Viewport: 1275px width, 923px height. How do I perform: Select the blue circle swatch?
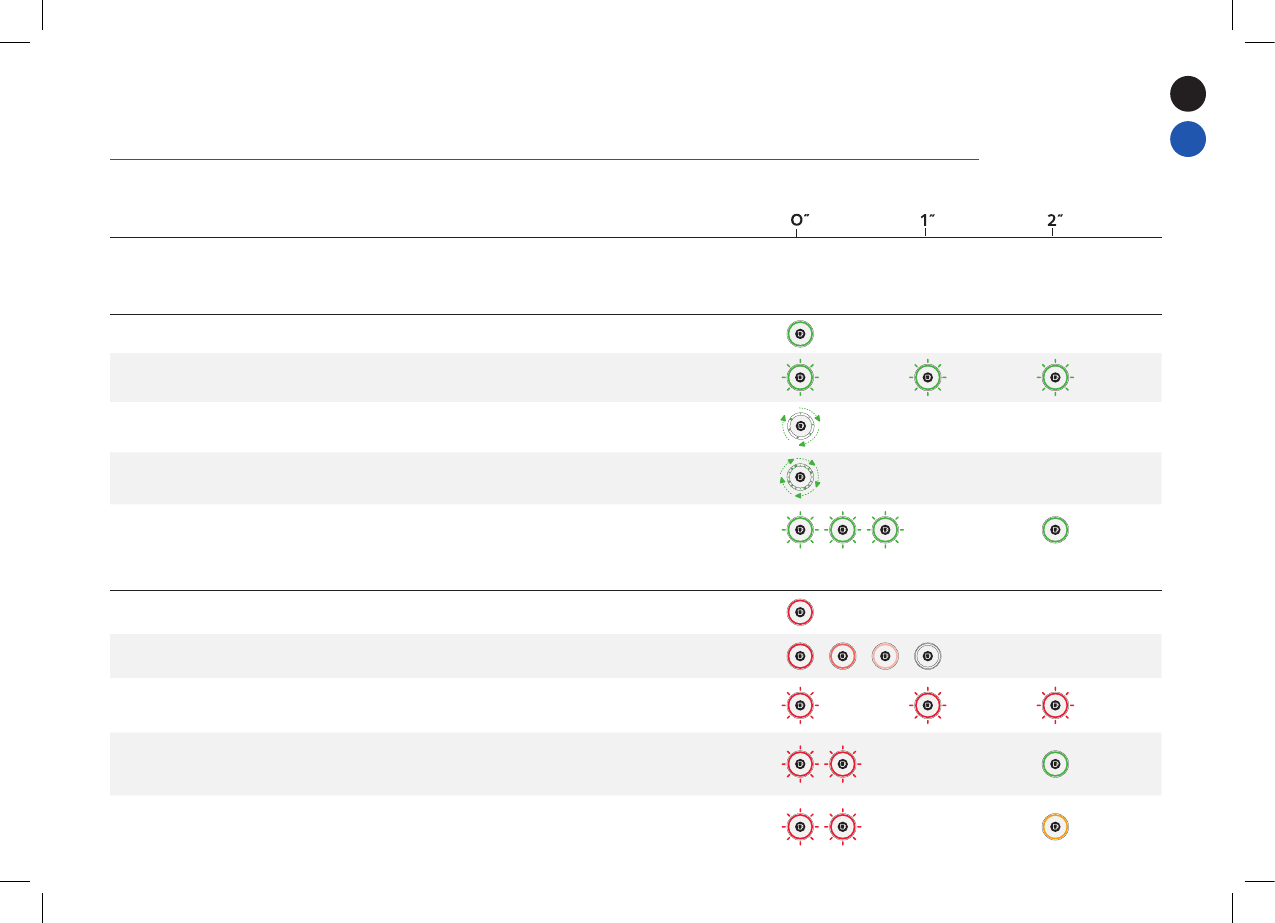click(x=1188, y=139)
